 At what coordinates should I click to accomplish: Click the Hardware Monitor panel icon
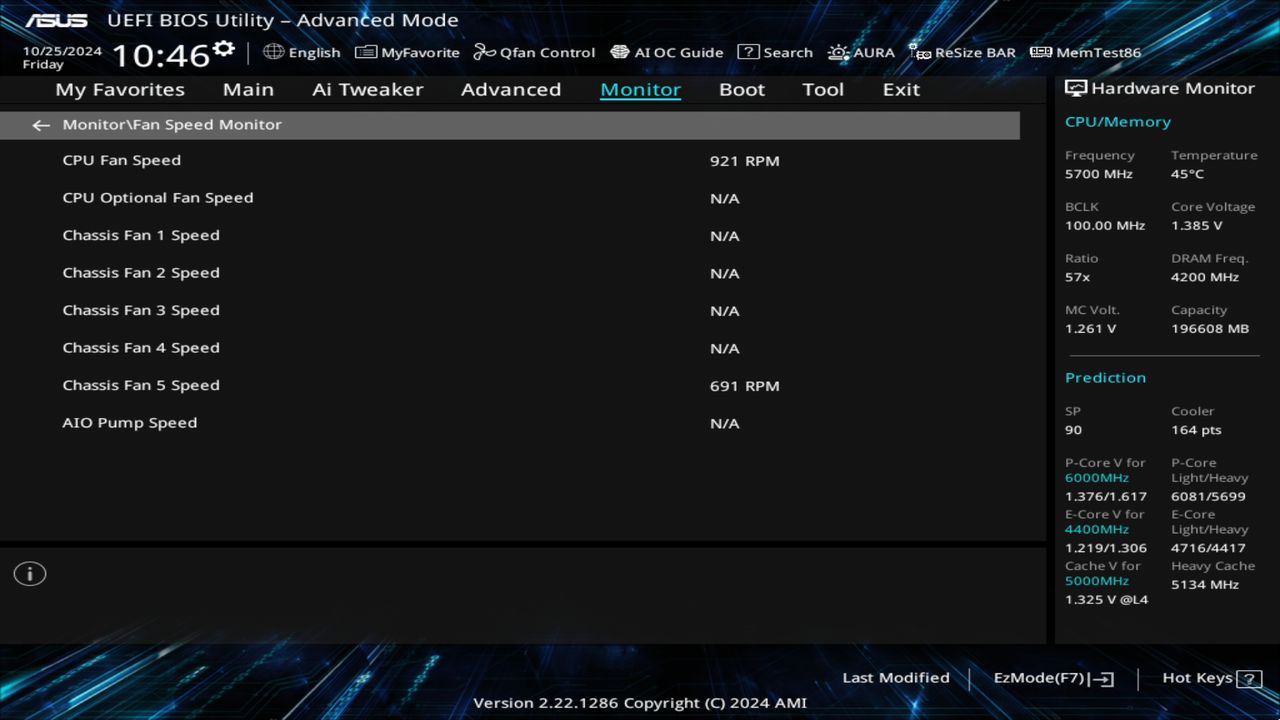(1076, 88)
